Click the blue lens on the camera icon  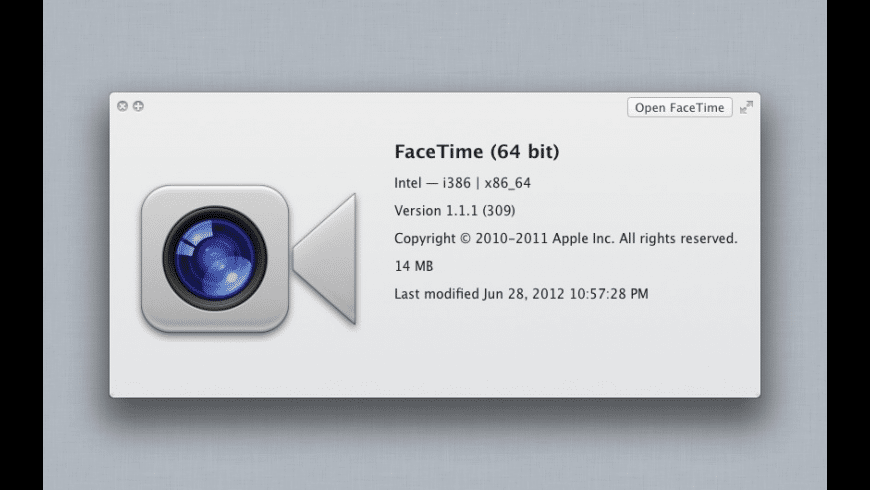tap(214, 257)
